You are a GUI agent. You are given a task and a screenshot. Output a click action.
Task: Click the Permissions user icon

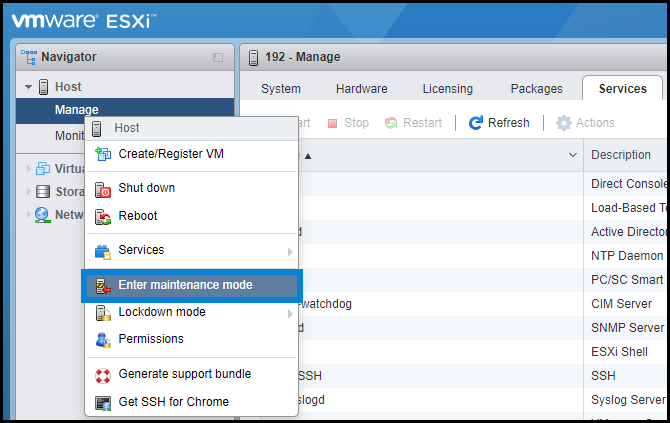coord(103,340)
